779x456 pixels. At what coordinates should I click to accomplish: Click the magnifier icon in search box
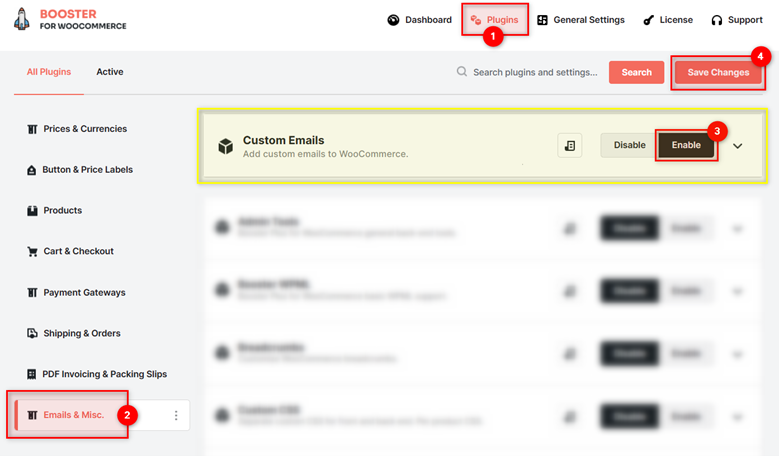pyautogui.click(x=462, y=72)
